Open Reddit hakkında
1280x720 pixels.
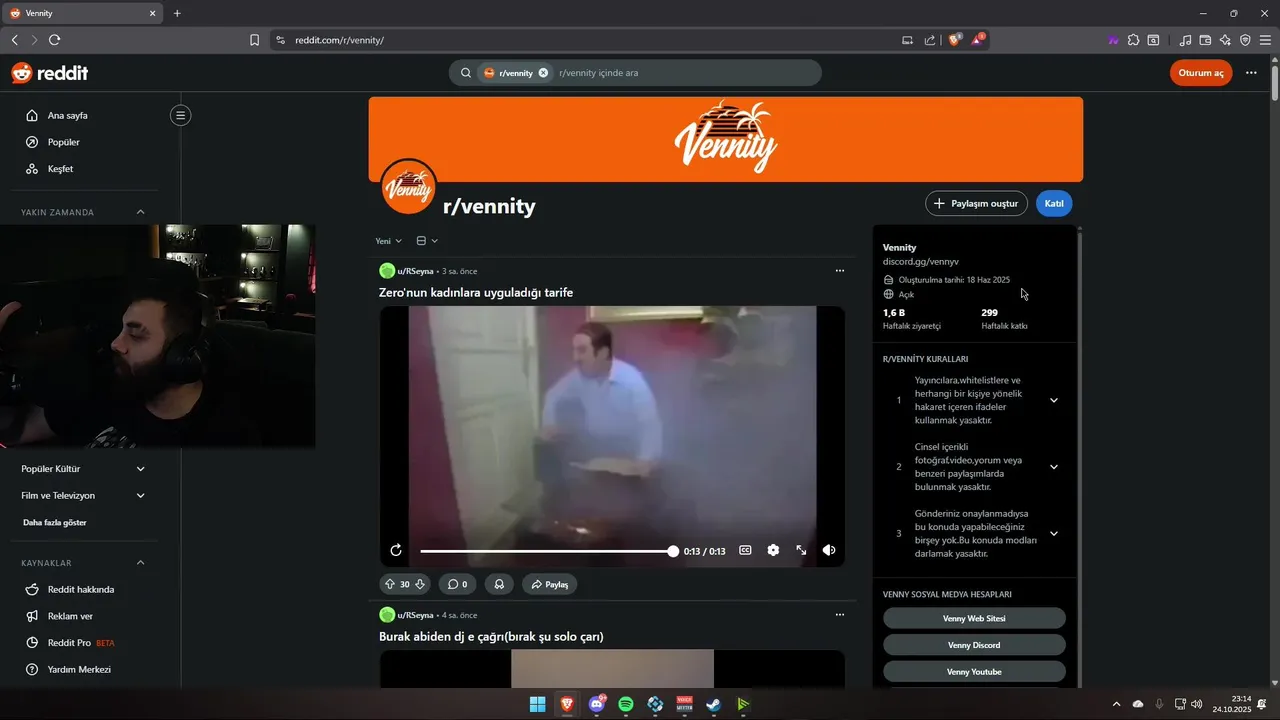[x=81, y=590]
